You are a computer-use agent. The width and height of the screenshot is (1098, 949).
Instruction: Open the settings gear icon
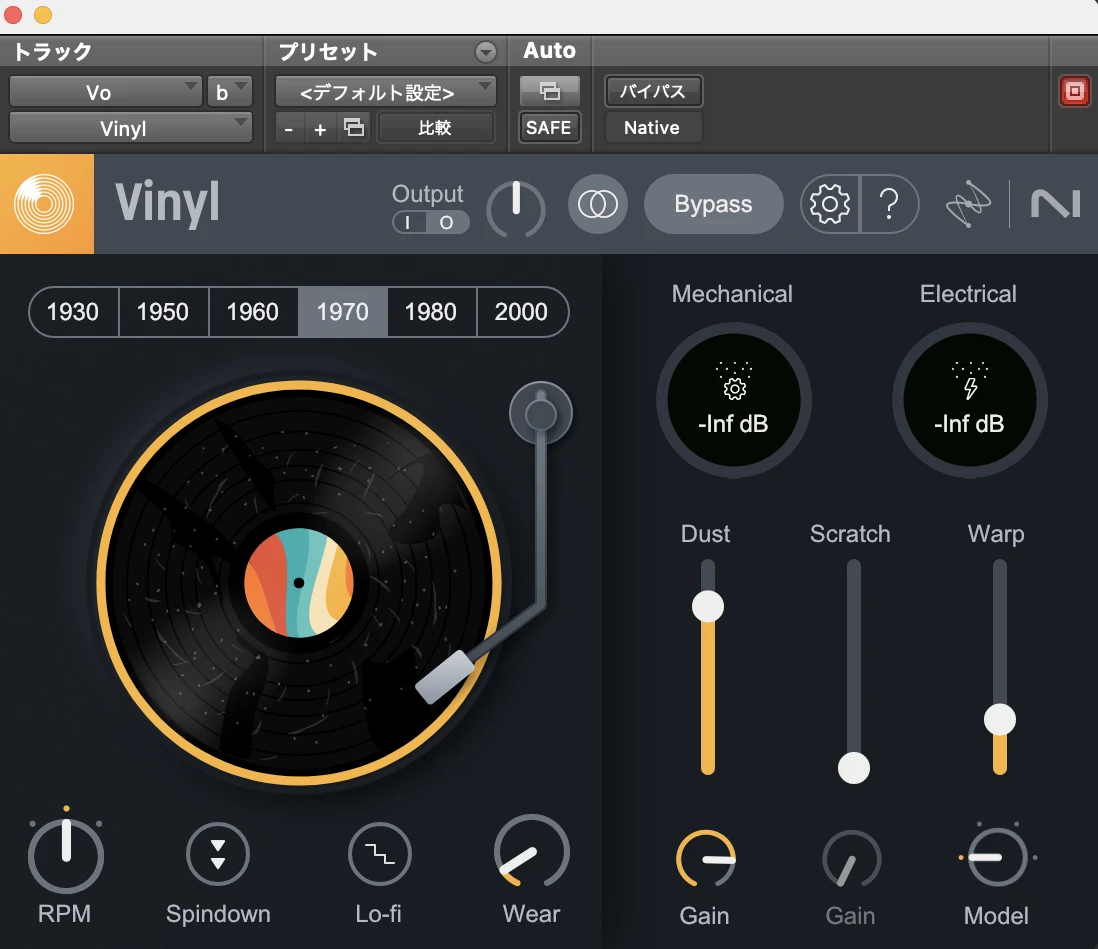point(830,204)
